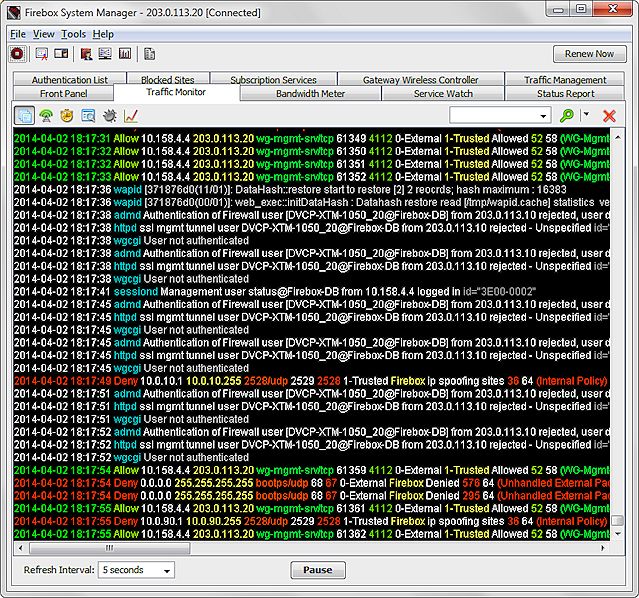The height and width of the screenshot is (598, 639).
Task: Switch to the Bandwidth Meter tab
Action: [310, 94]
